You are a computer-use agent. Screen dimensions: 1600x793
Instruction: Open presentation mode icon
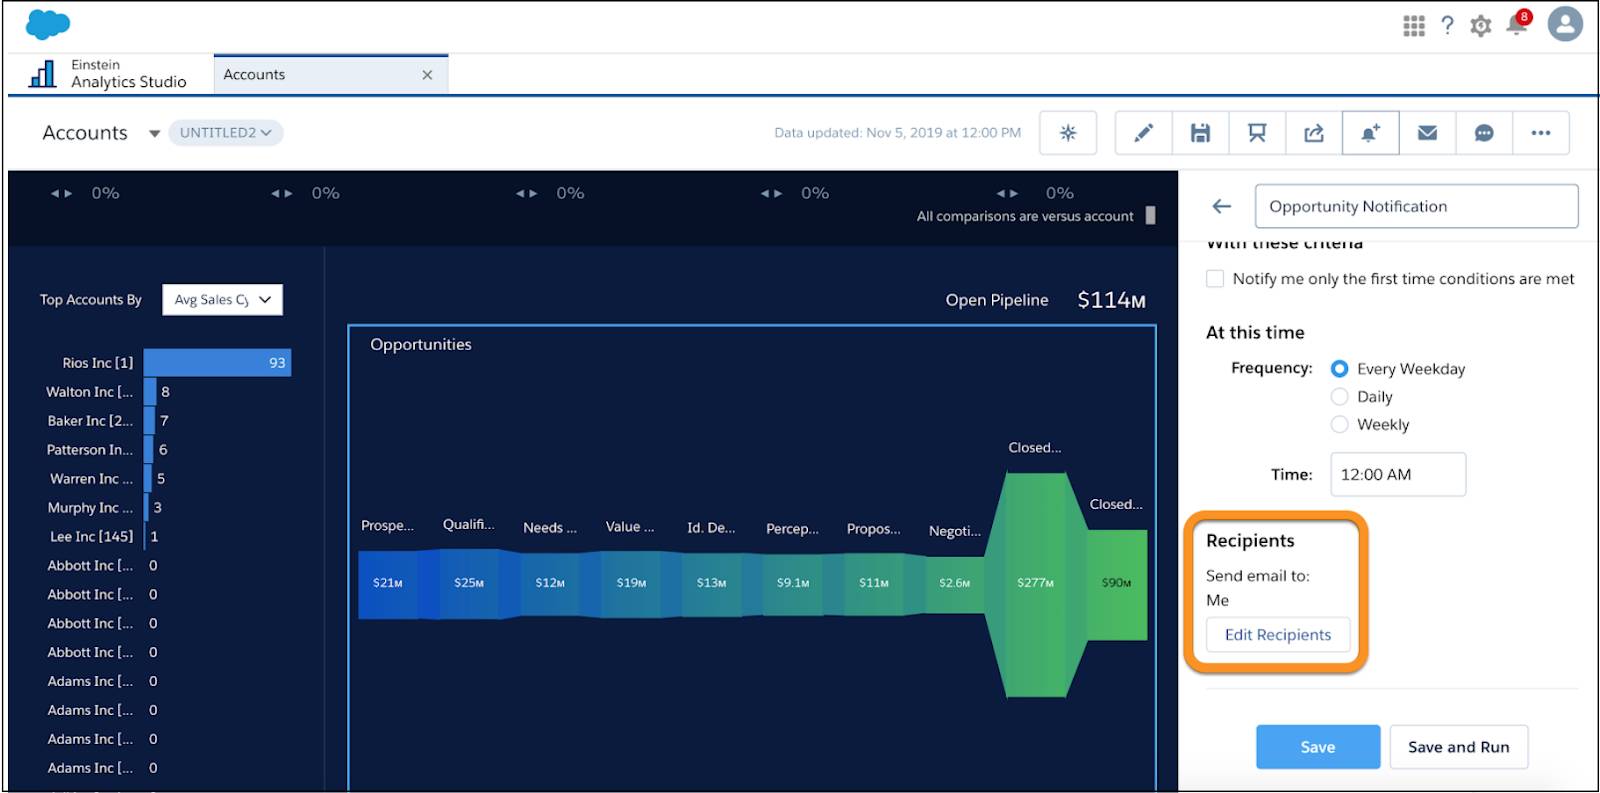coord(1257,133)
